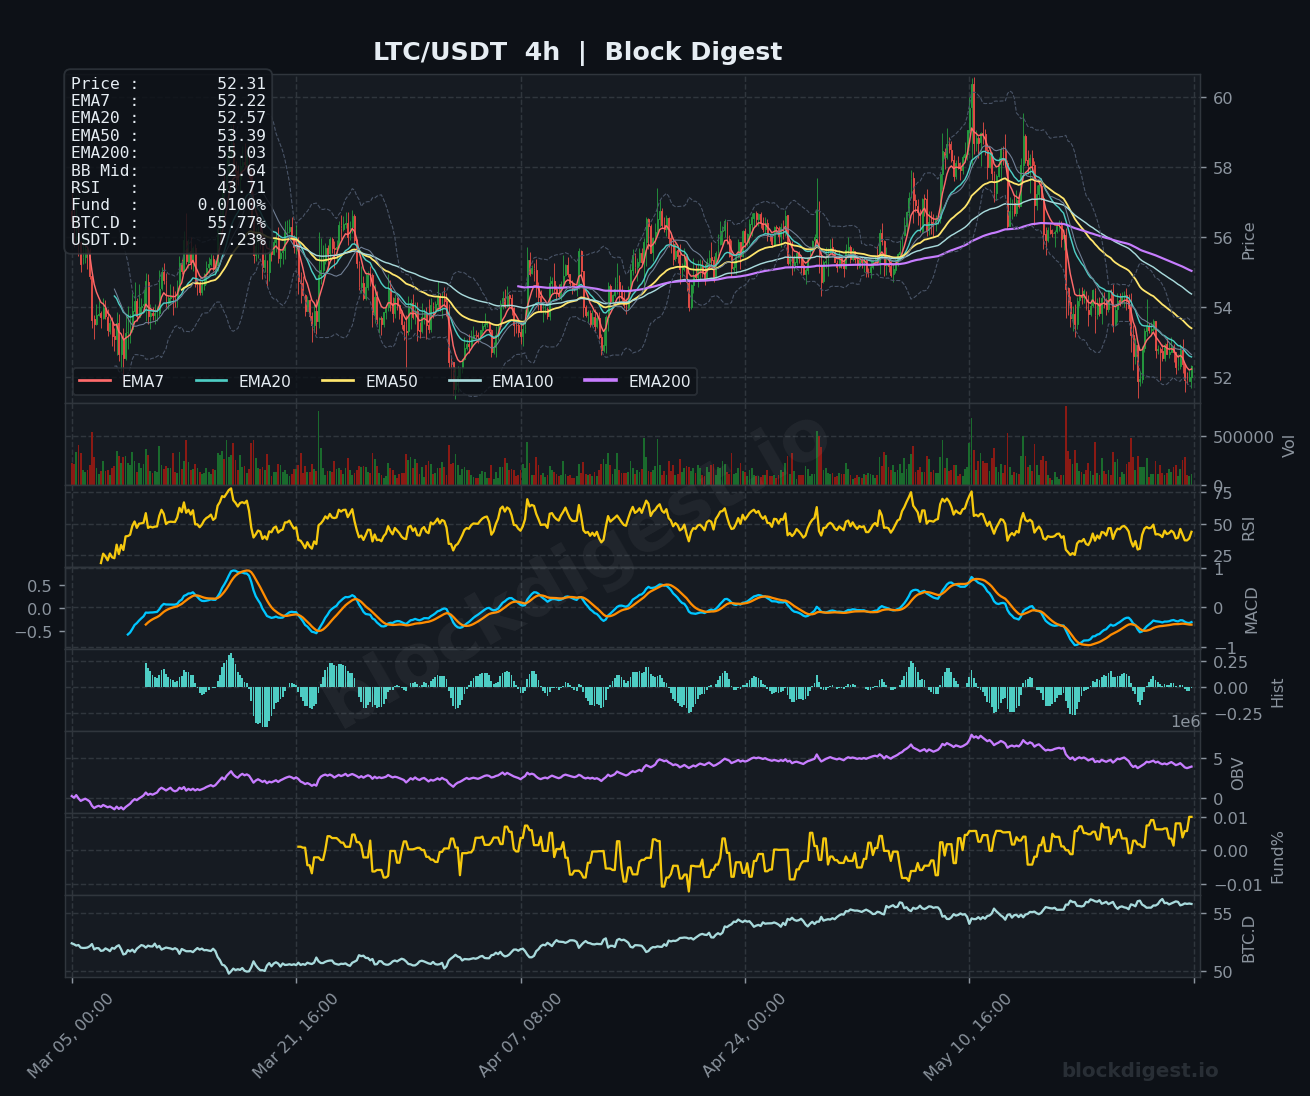Click the Price axis label
The width and height of the screenshot is (1310, 1096).
pyautogui.click(x=1248, y=241)
